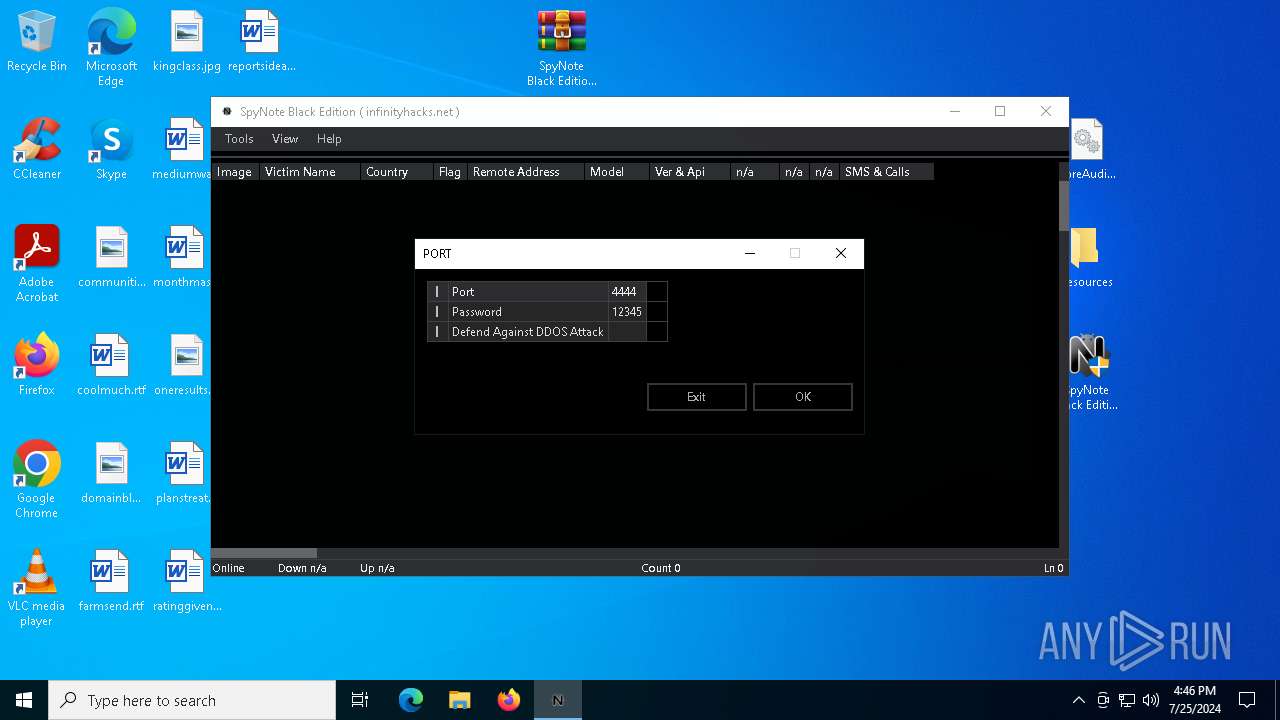Select the reportsidea Word document on desktop
Screen dimensions: 1280x720
click(x=261, y=42)
